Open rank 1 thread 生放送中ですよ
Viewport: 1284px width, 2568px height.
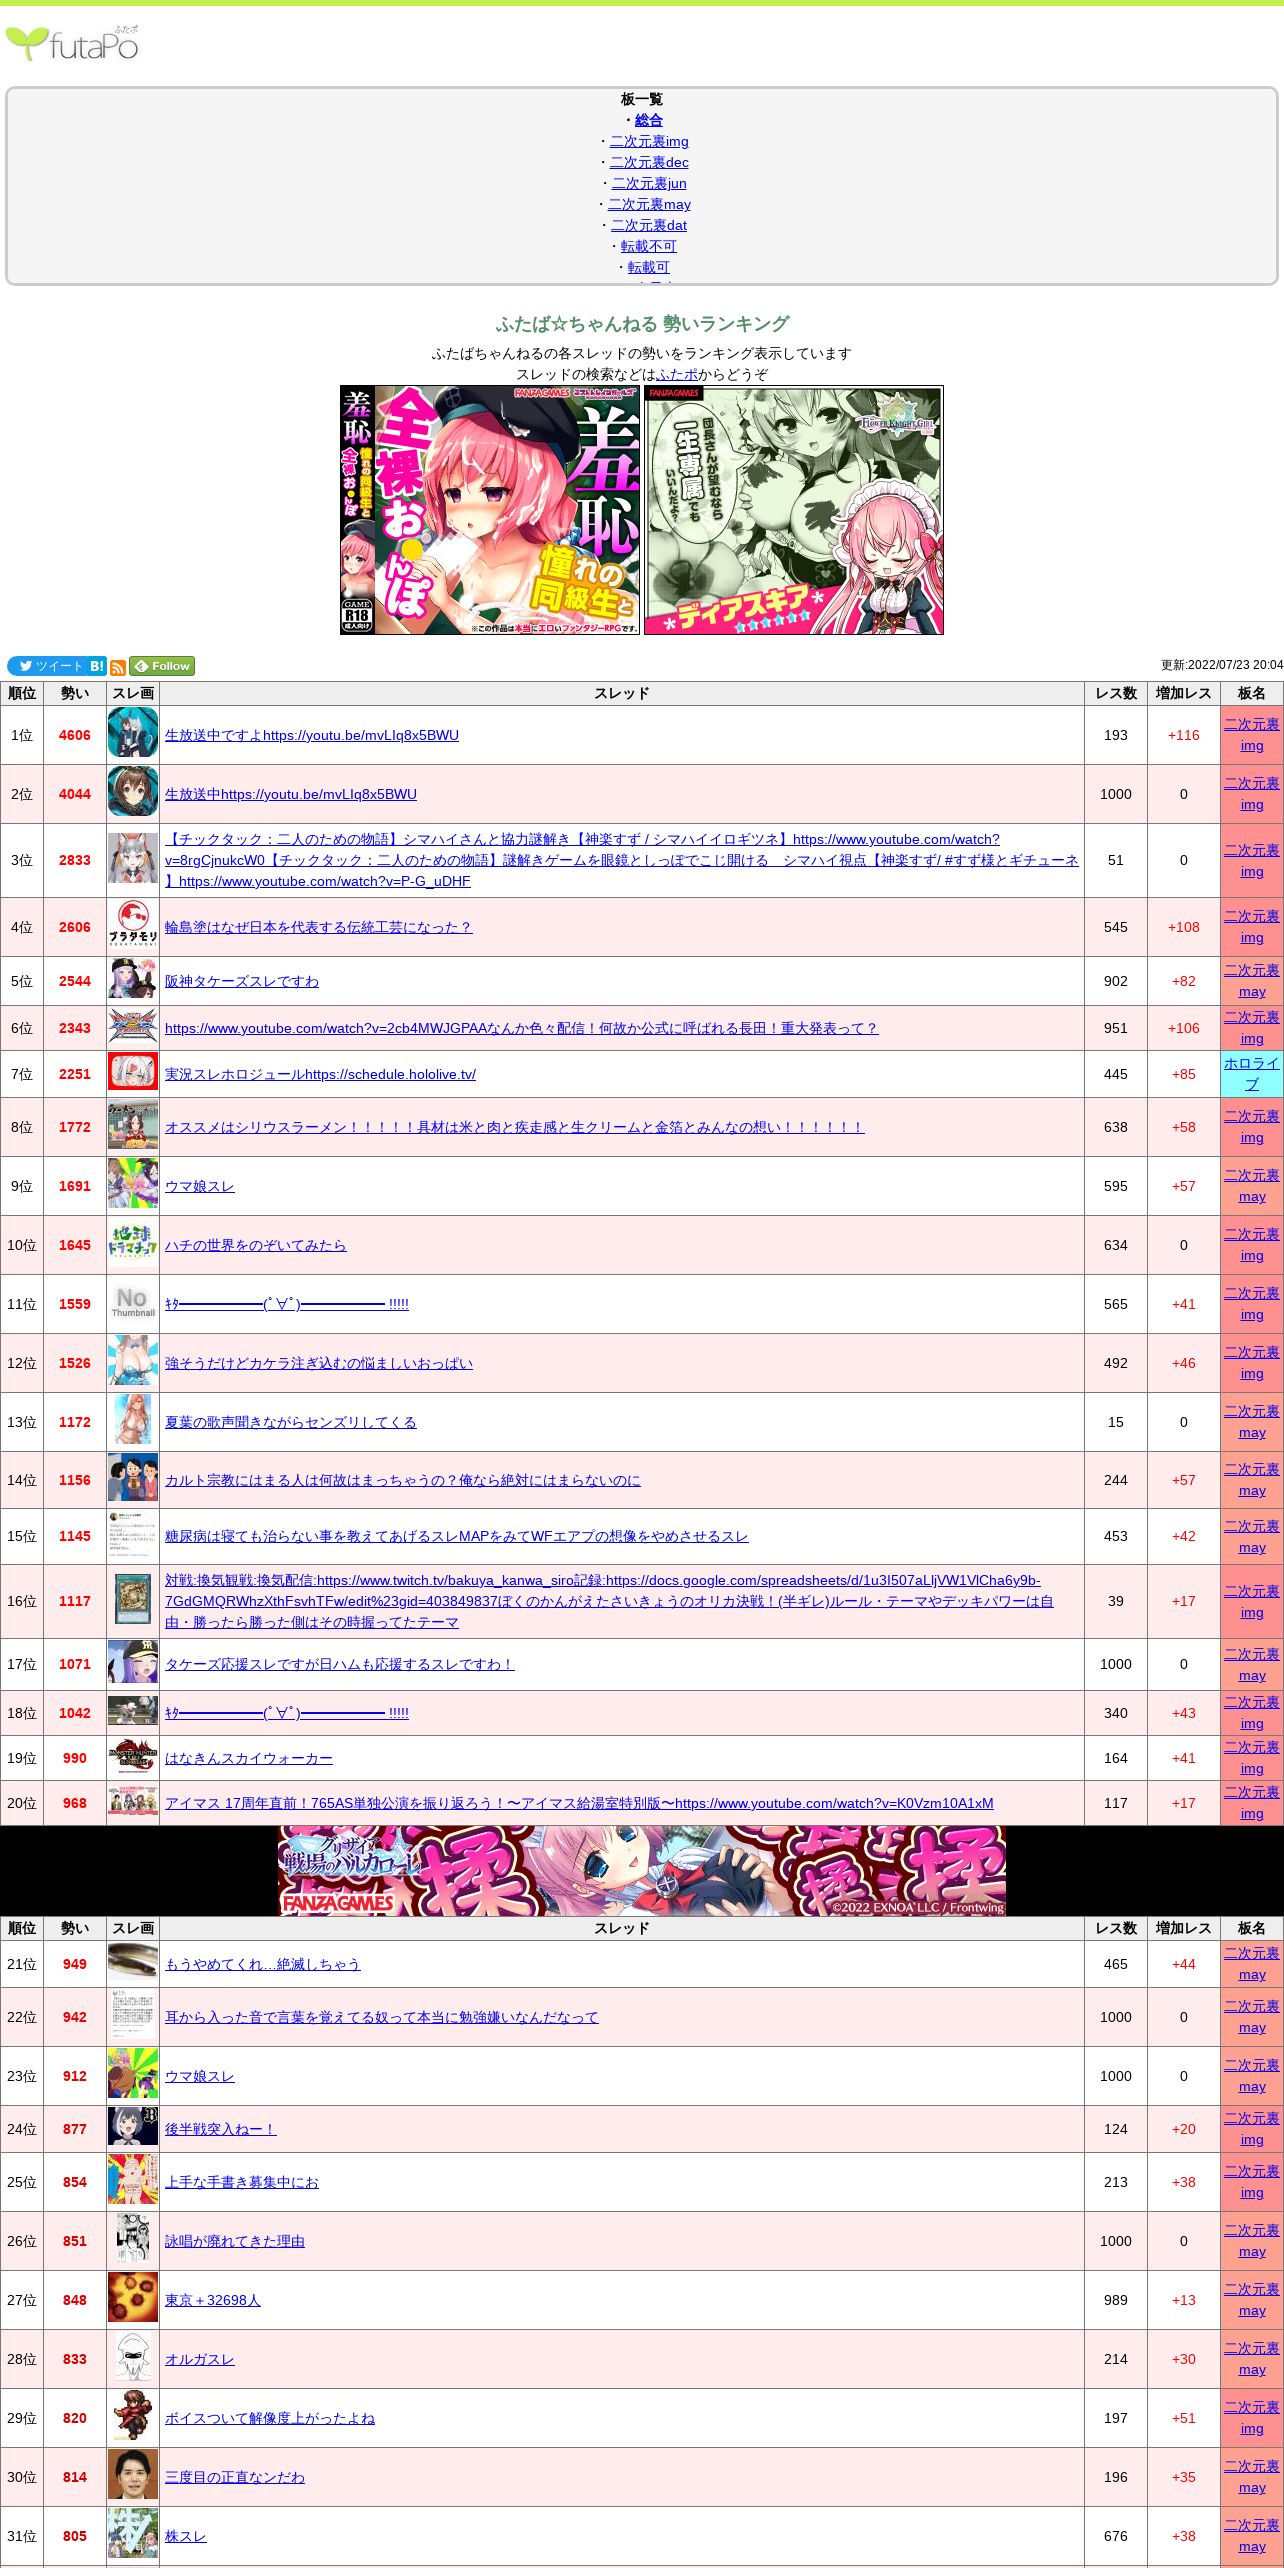click(312, 735)
